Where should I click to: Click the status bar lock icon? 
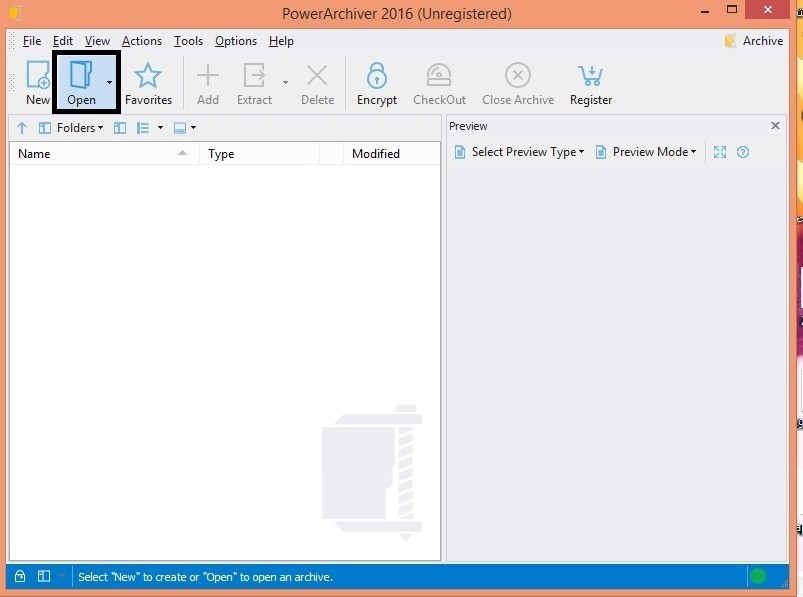(20, 576)
